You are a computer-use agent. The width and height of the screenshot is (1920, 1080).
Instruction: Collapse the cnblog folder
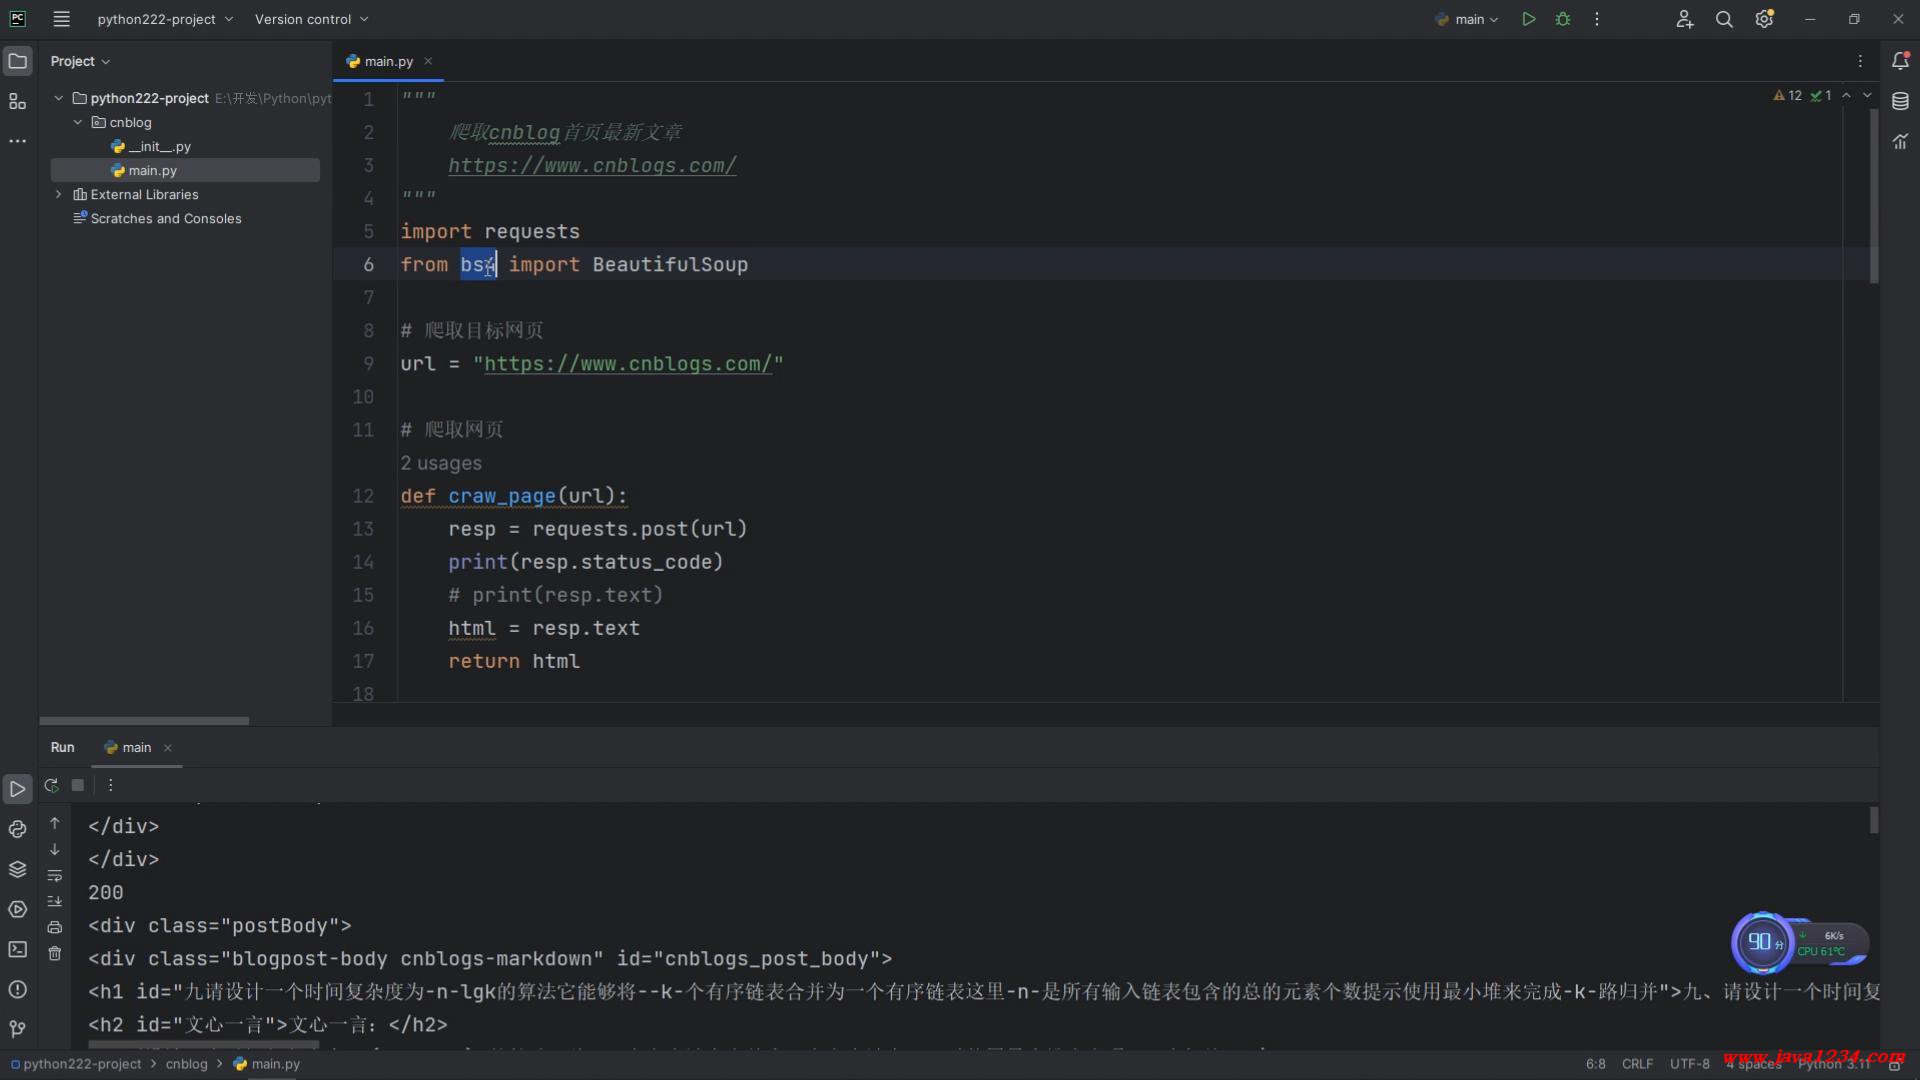point(78,122)
